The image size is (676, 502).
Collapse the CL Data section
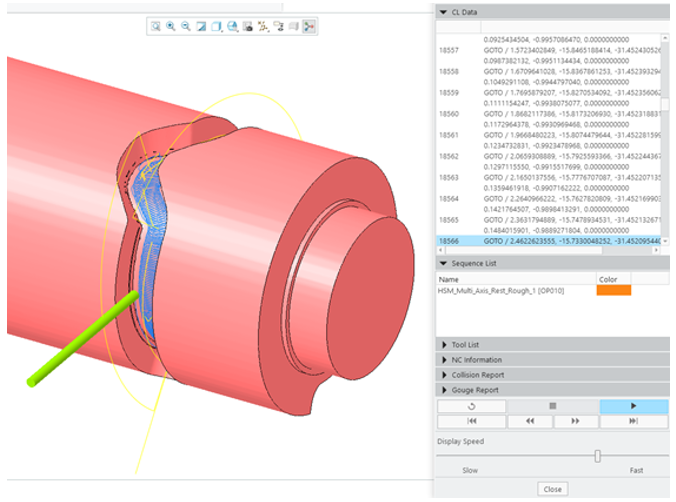point(444,12)
